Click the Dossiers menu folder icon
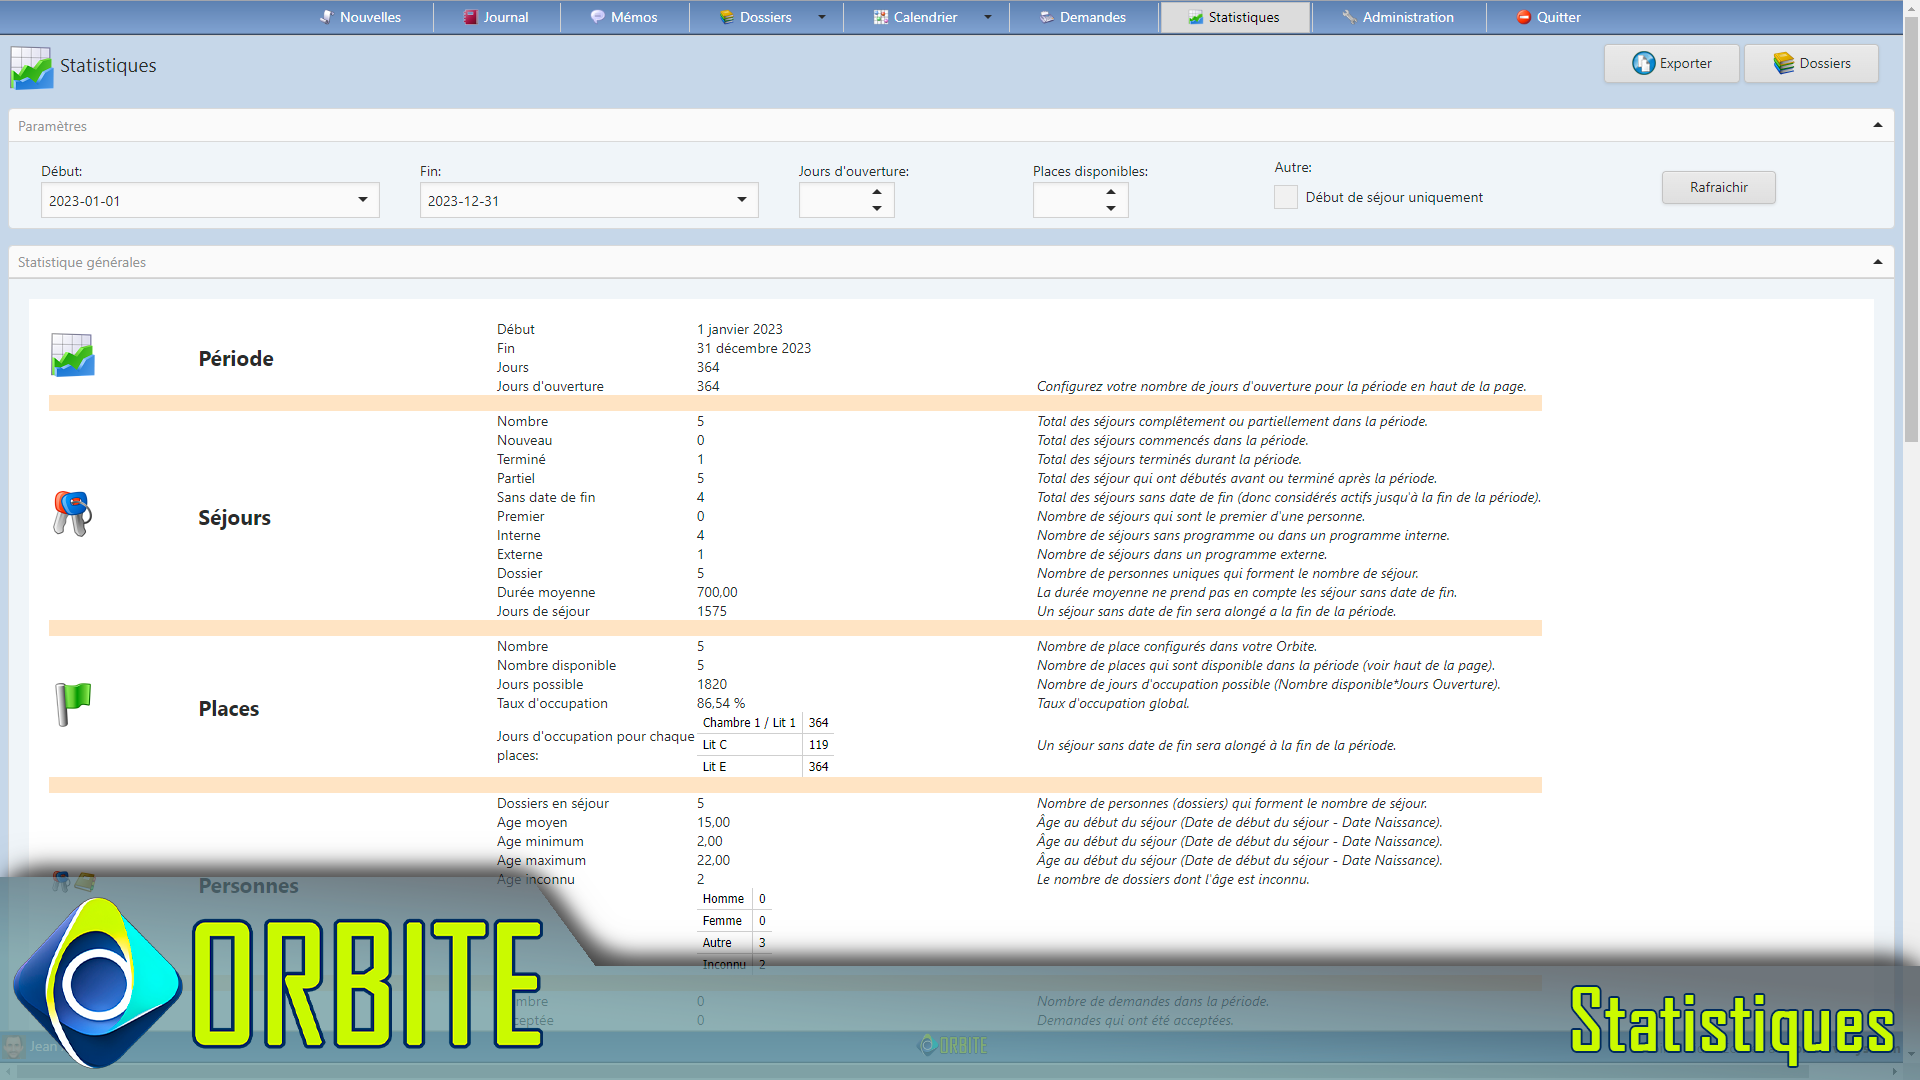1920x1080 pixels. (x=727, y=17)
